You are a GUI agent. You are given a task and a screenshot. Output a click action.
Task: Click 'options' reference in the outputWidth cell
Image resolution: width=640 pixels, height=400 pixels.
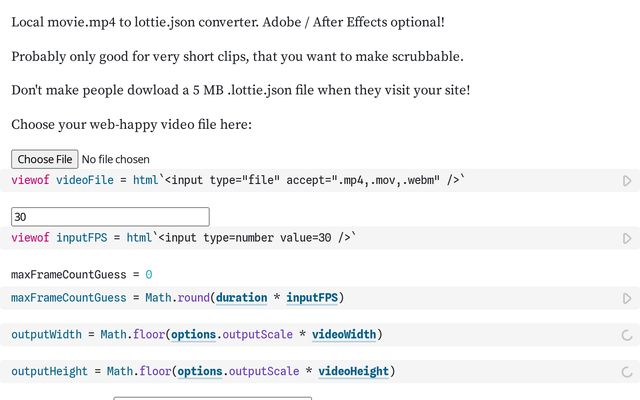tap(199, 334)
